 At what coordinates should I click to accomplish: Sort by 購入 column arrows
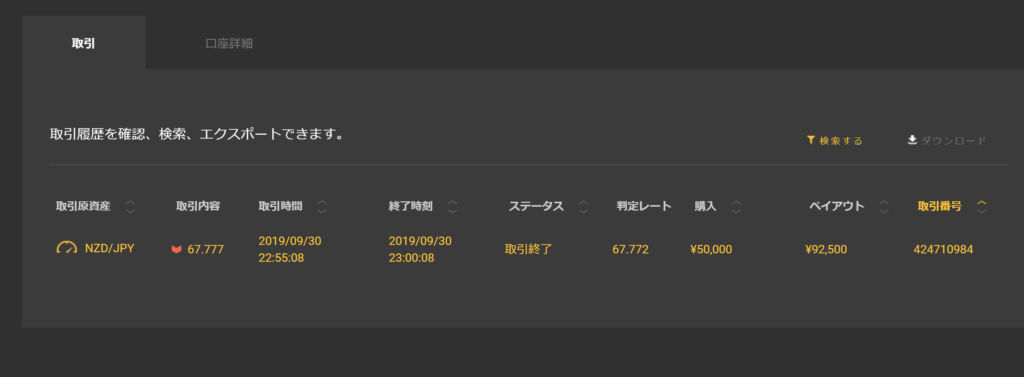click(x=736, y=207)
